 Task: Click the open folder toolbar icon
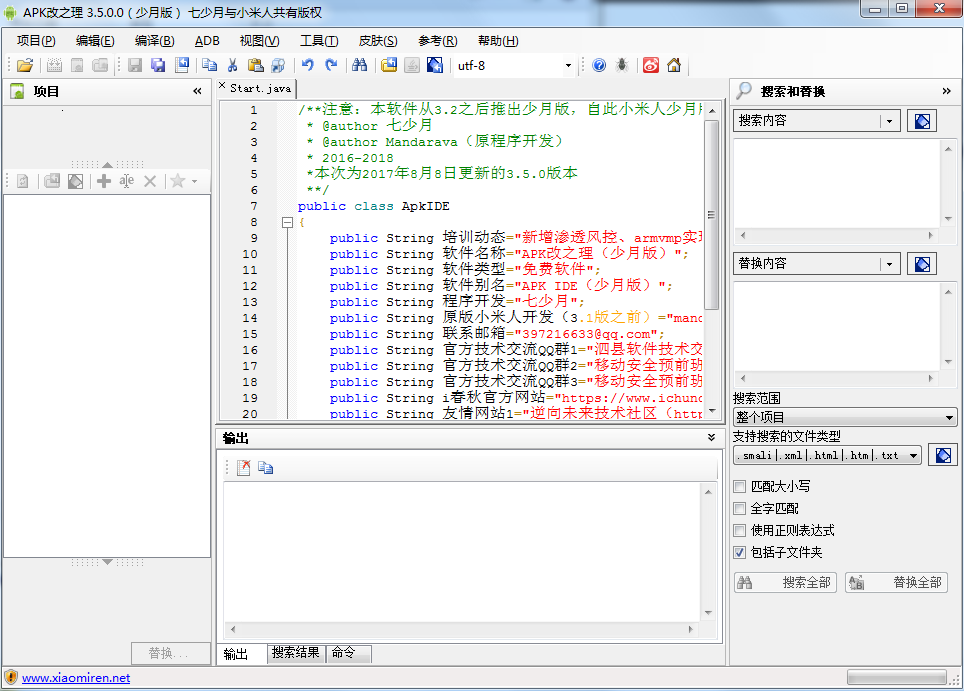pos(25,65)
